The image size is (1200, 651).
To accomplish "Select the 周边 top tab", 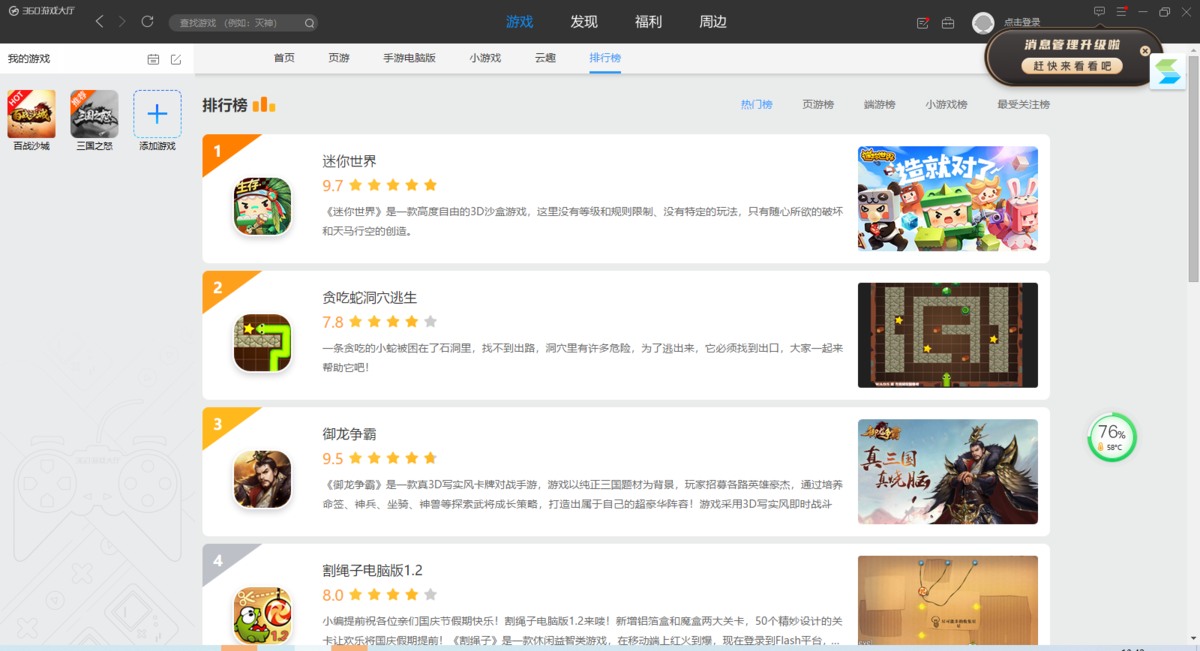I will pos(713,22).
